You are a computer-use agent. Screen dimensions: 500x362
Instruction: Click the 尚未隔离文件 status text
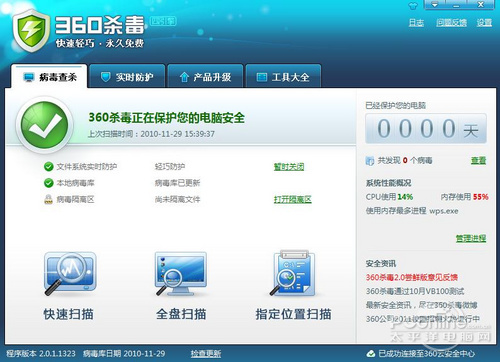point(177,199)
